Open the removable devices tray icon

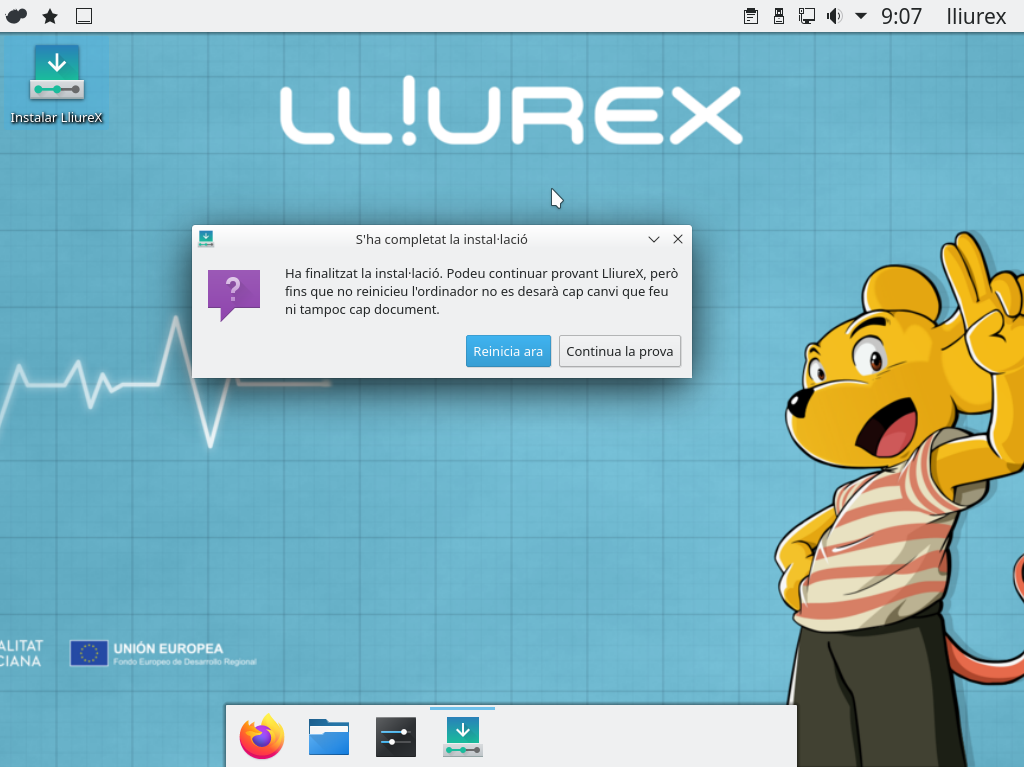coord(778,16)
